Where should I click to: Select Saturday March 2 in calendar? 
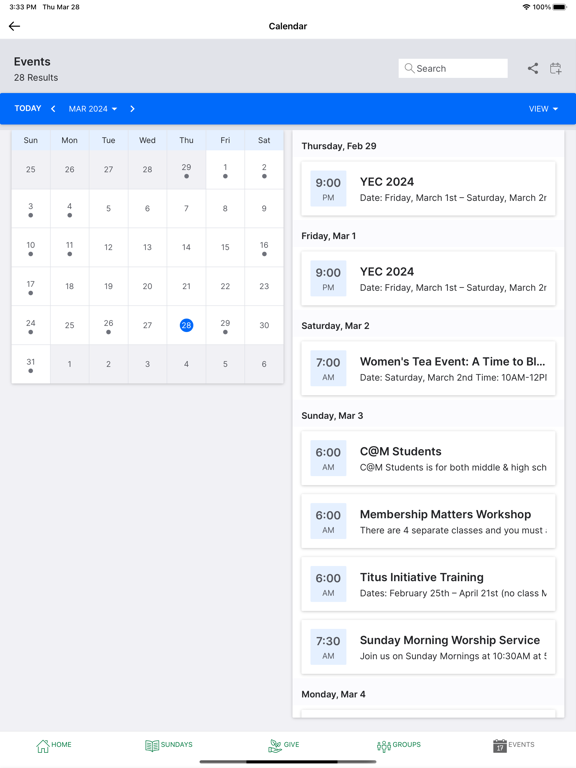pyautogui.click(x=264, y=169)
